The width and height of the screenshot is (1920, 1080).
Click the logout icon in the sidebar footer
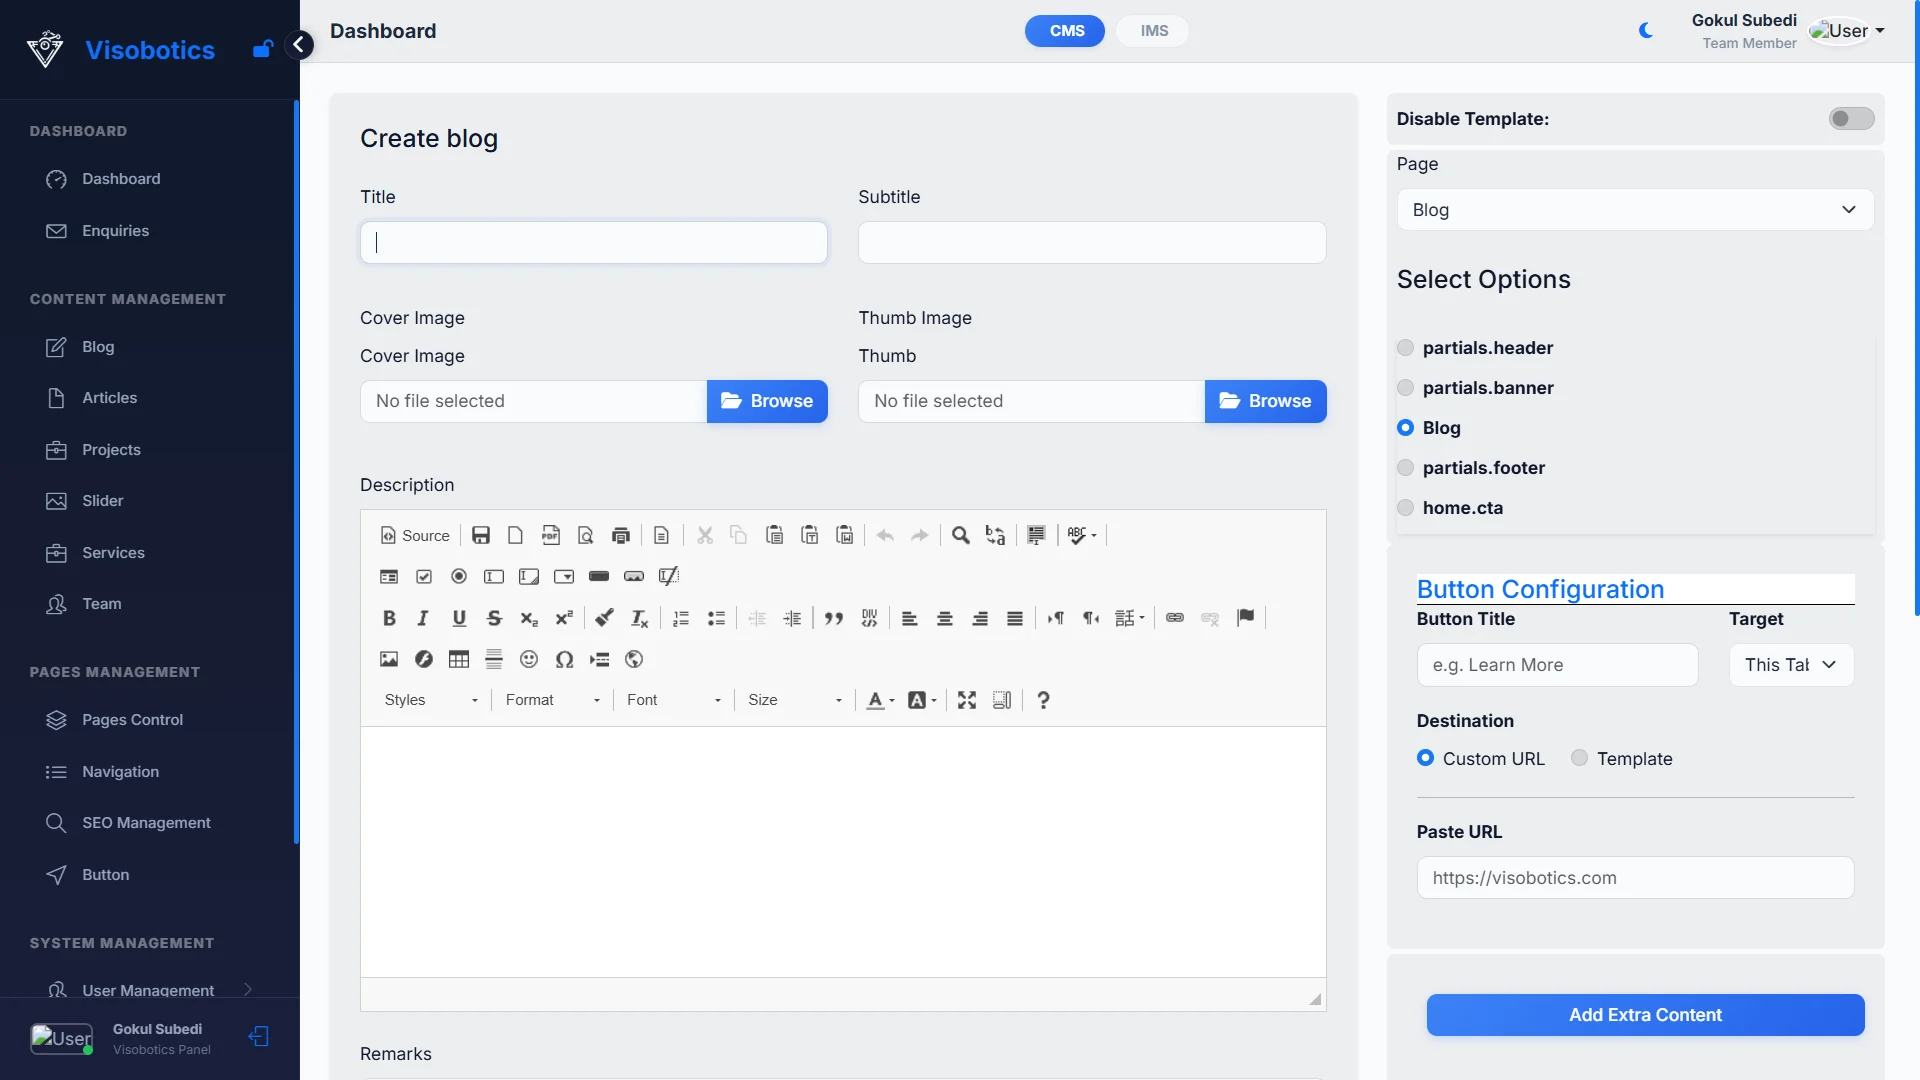click(x=259, y=1037)
